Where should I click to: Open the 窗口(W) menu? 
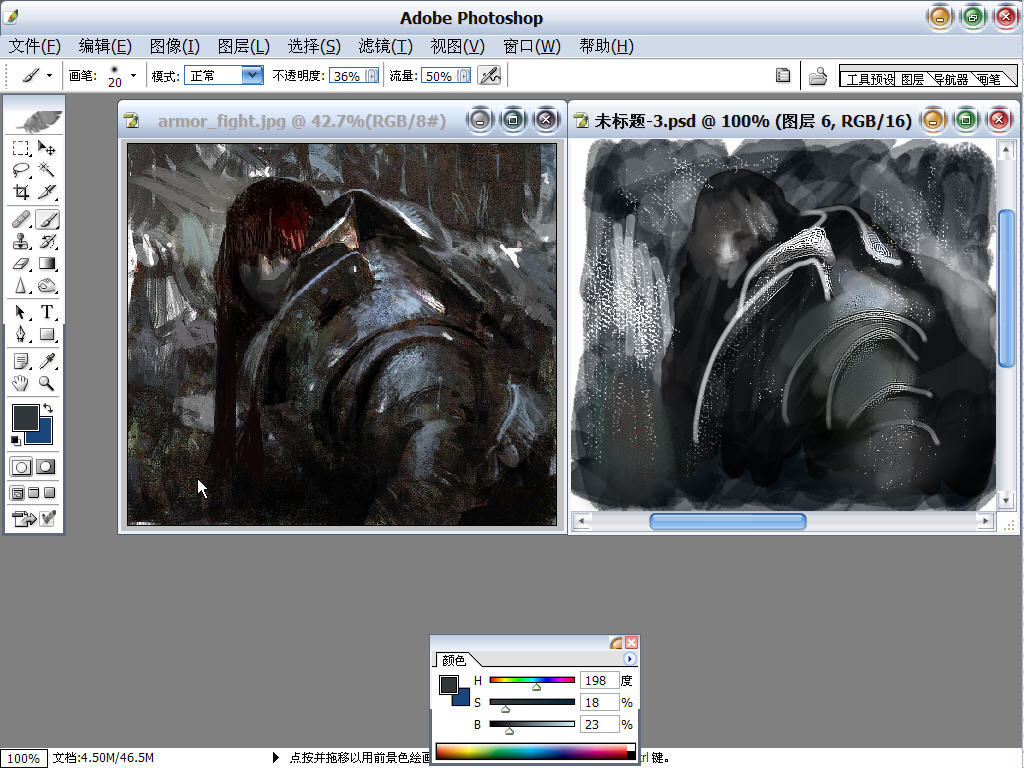pos(532,46)
